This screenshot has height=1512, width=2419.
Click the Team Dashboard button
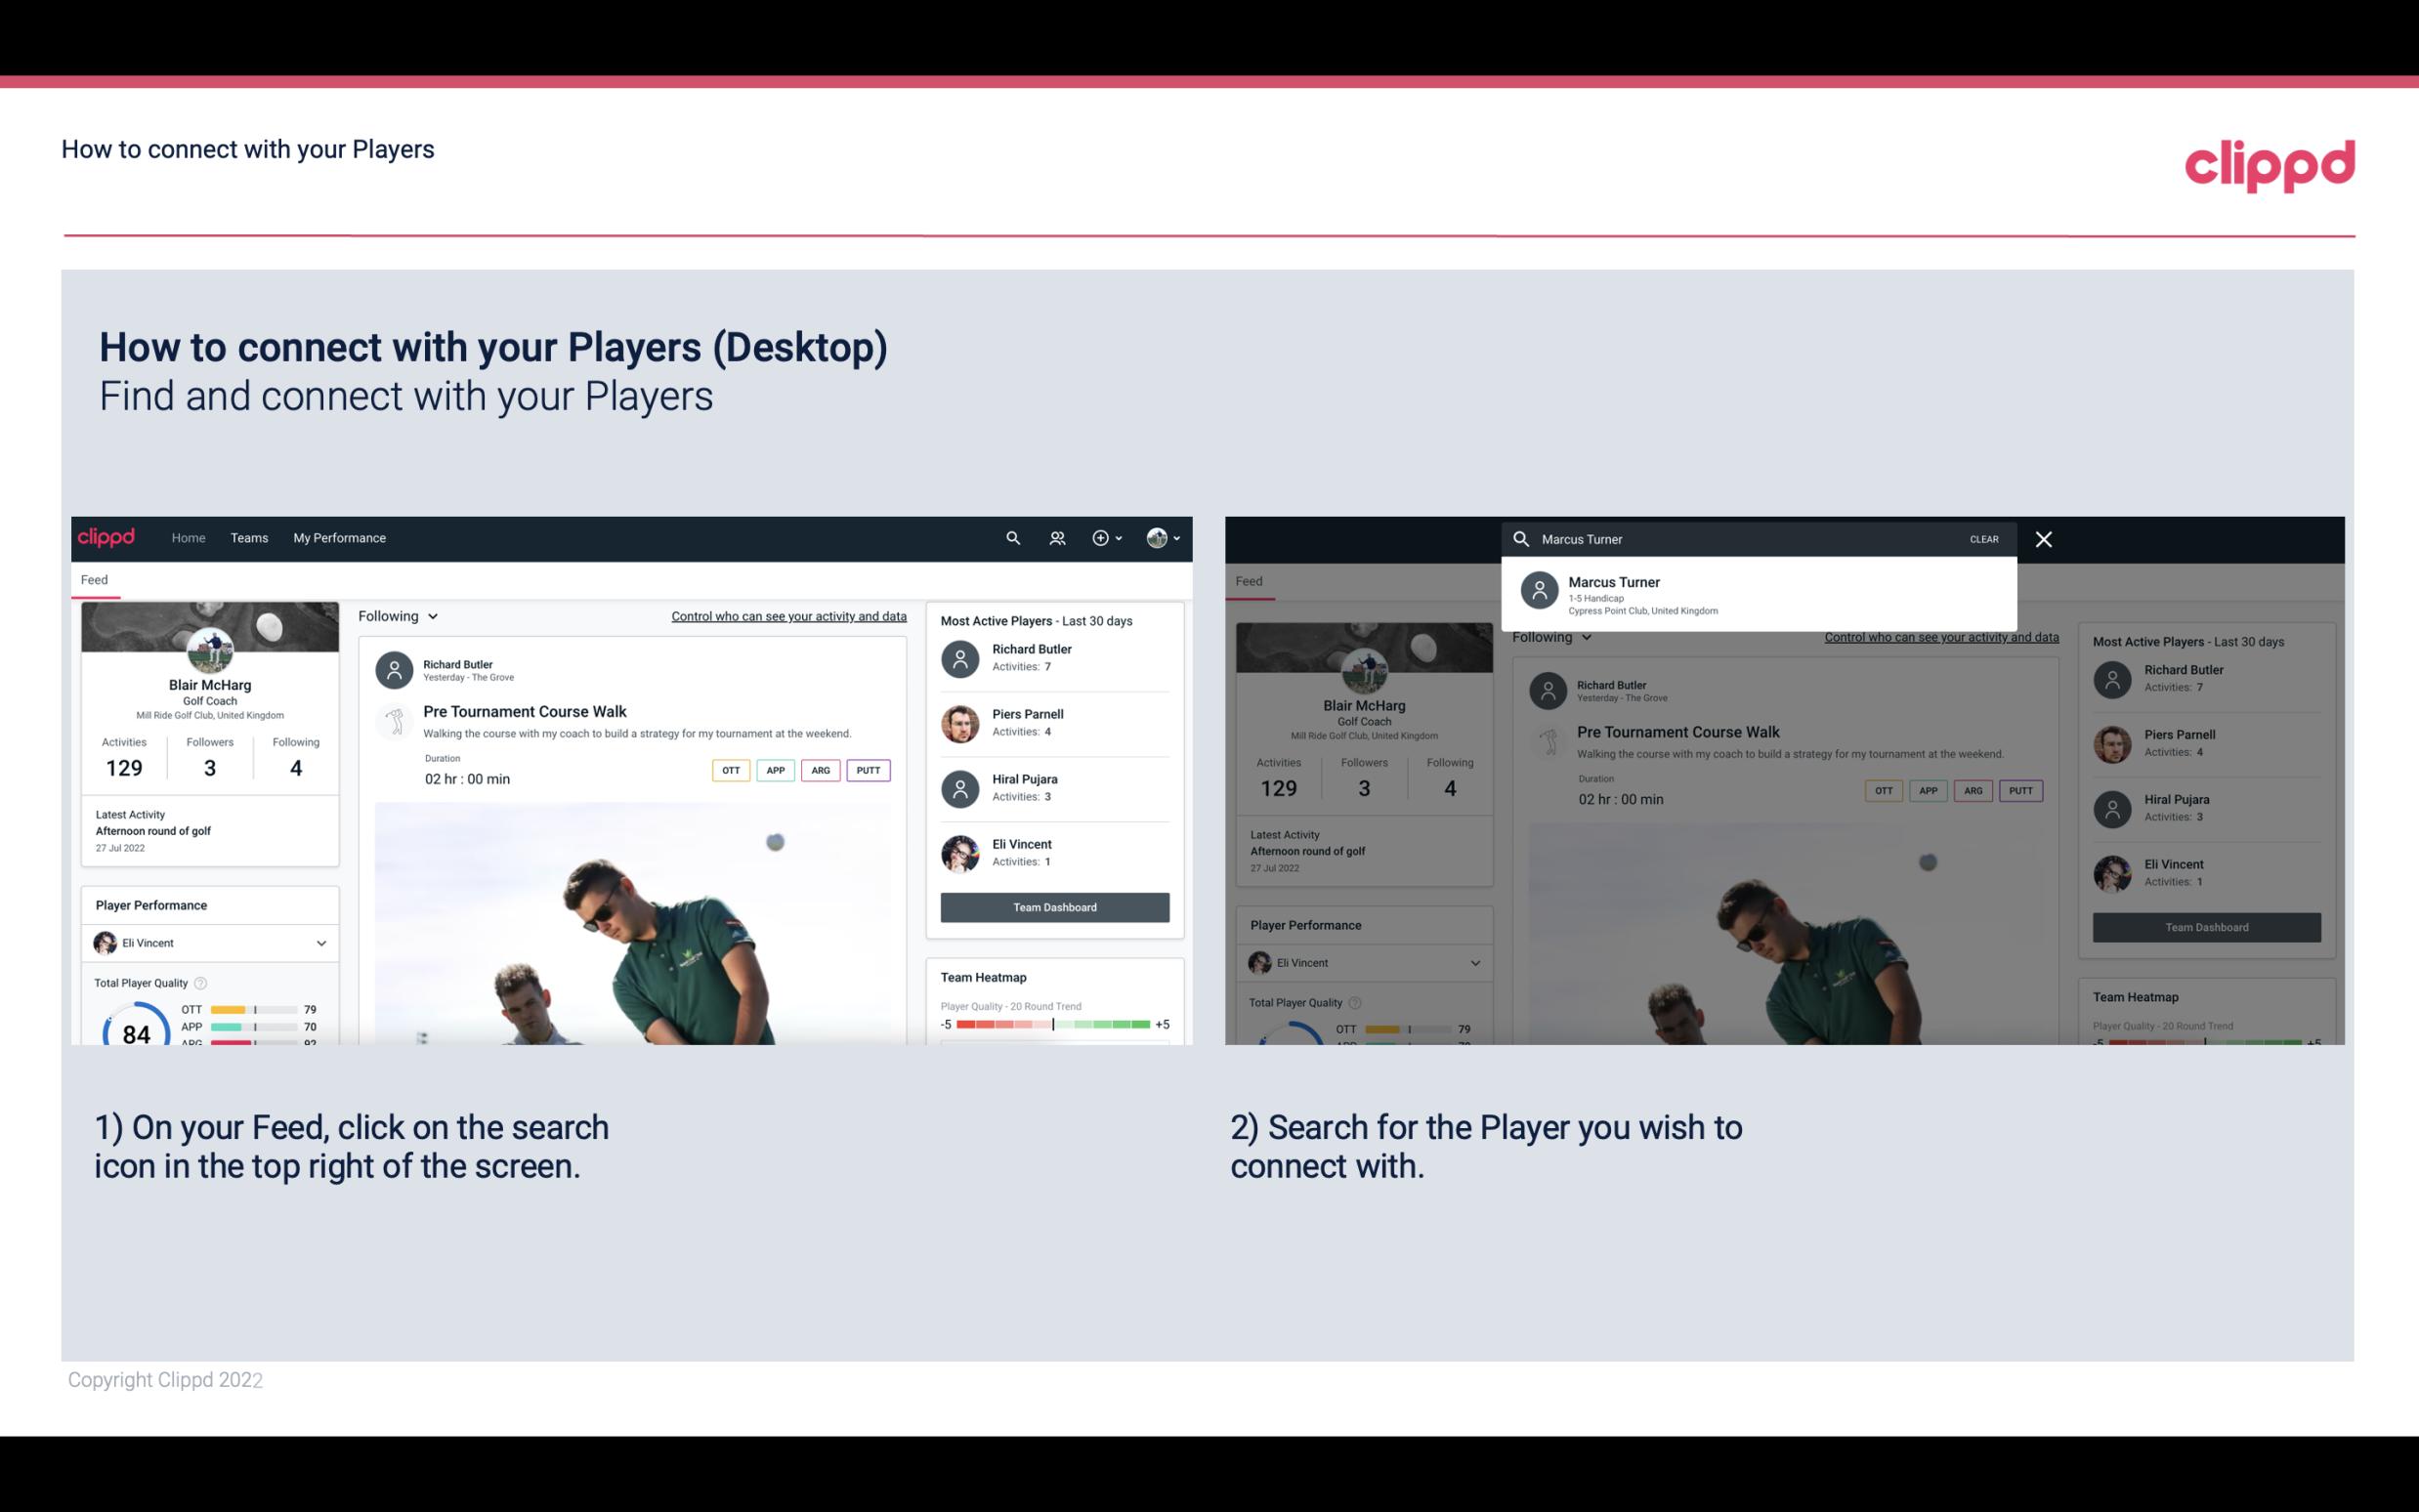pyautogui.click(x=1053, y=905)
